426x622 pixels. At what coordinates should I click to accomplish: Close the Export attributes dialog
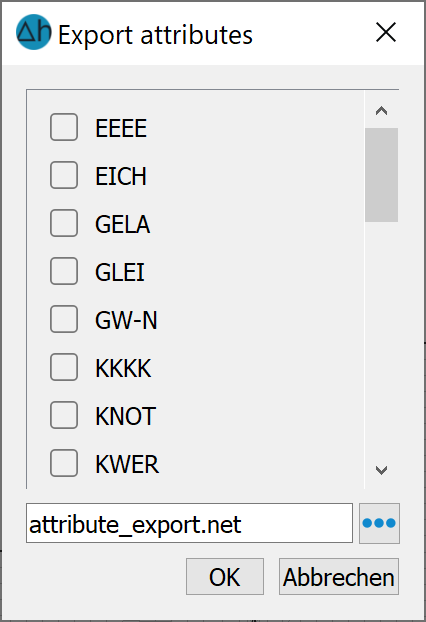(386, 32)
